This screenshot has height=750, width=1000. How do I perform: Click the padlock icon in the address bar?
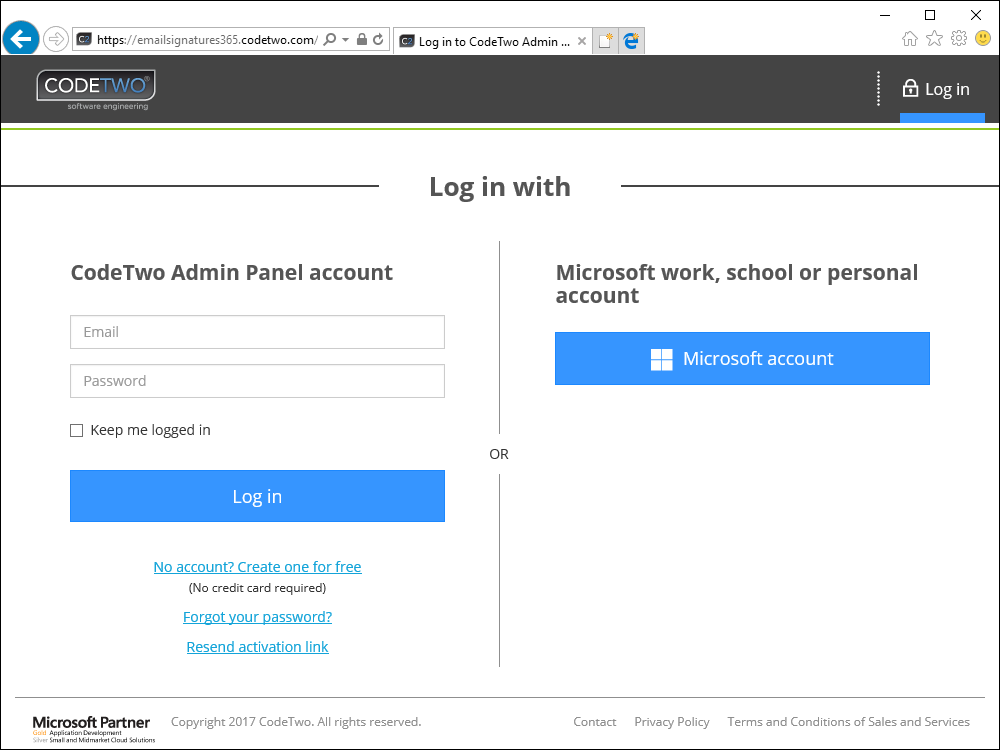click(361, 38)
